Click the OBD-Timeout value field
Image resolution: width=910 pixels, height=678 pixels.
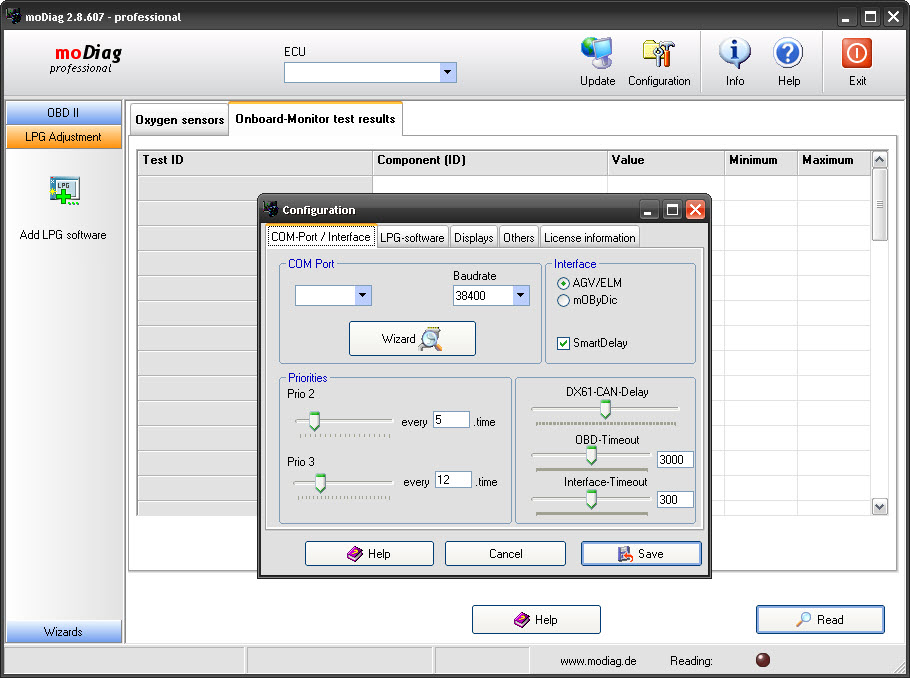[x=675, y=459]
